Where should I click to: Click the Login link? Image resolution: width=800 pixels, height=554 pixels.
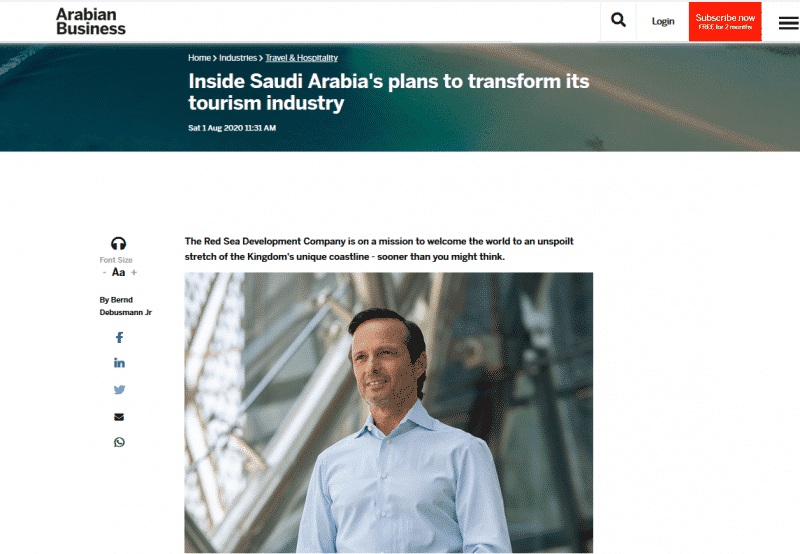tap(663, 21)
